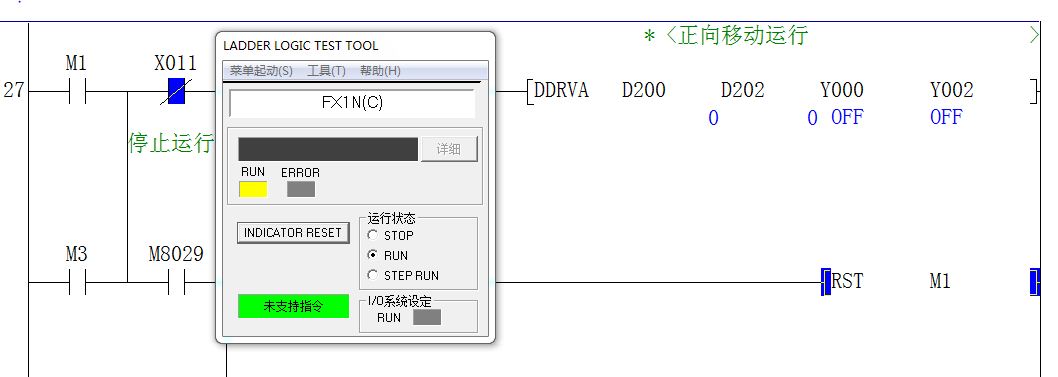Select the DDRVA instruction in the ladder
The height and width of the screenshot is (377, 1058).
[x=561, y=90]
